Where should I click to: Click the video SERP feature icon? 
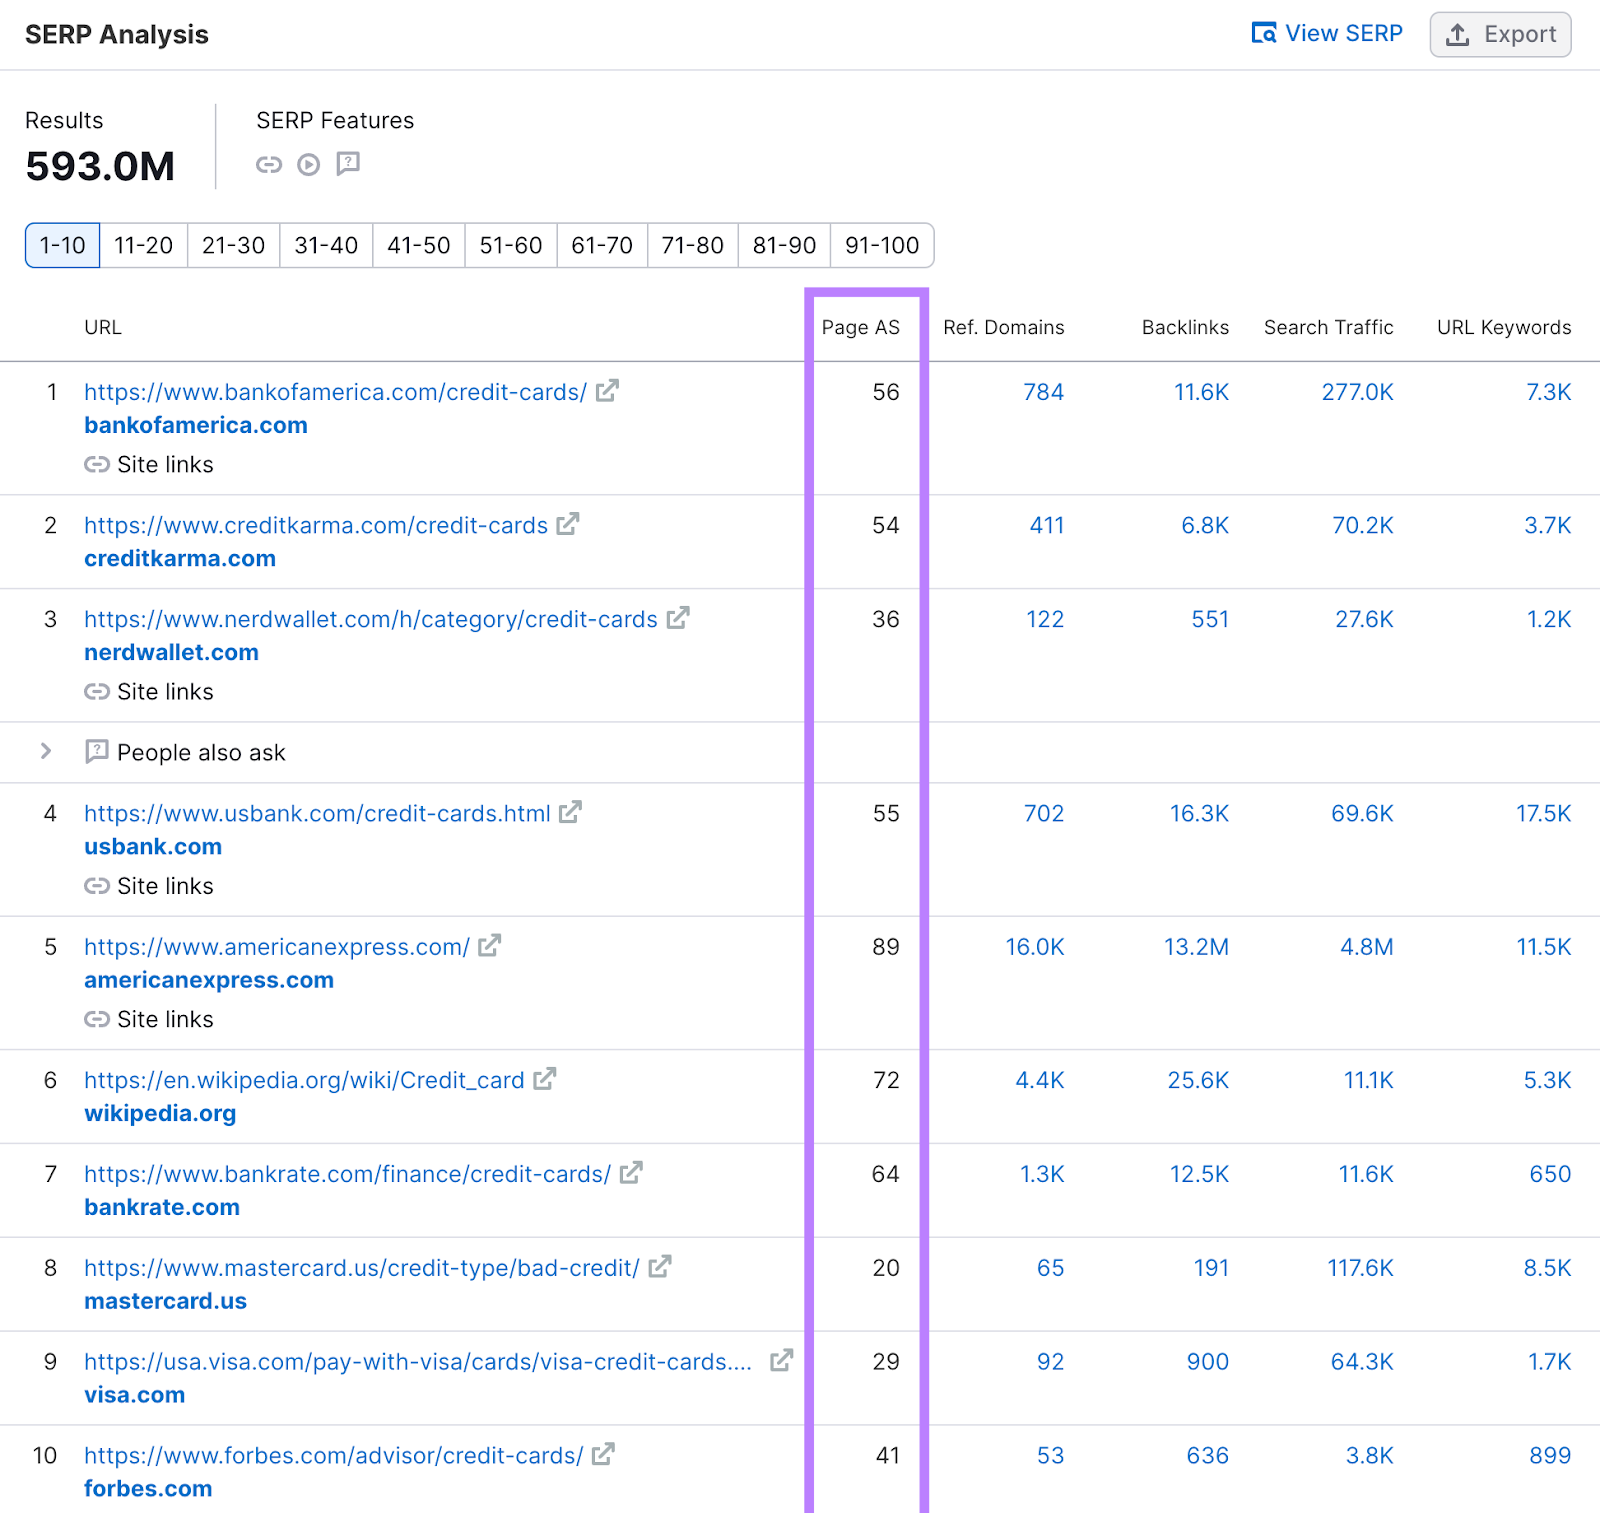pos(309,164)
